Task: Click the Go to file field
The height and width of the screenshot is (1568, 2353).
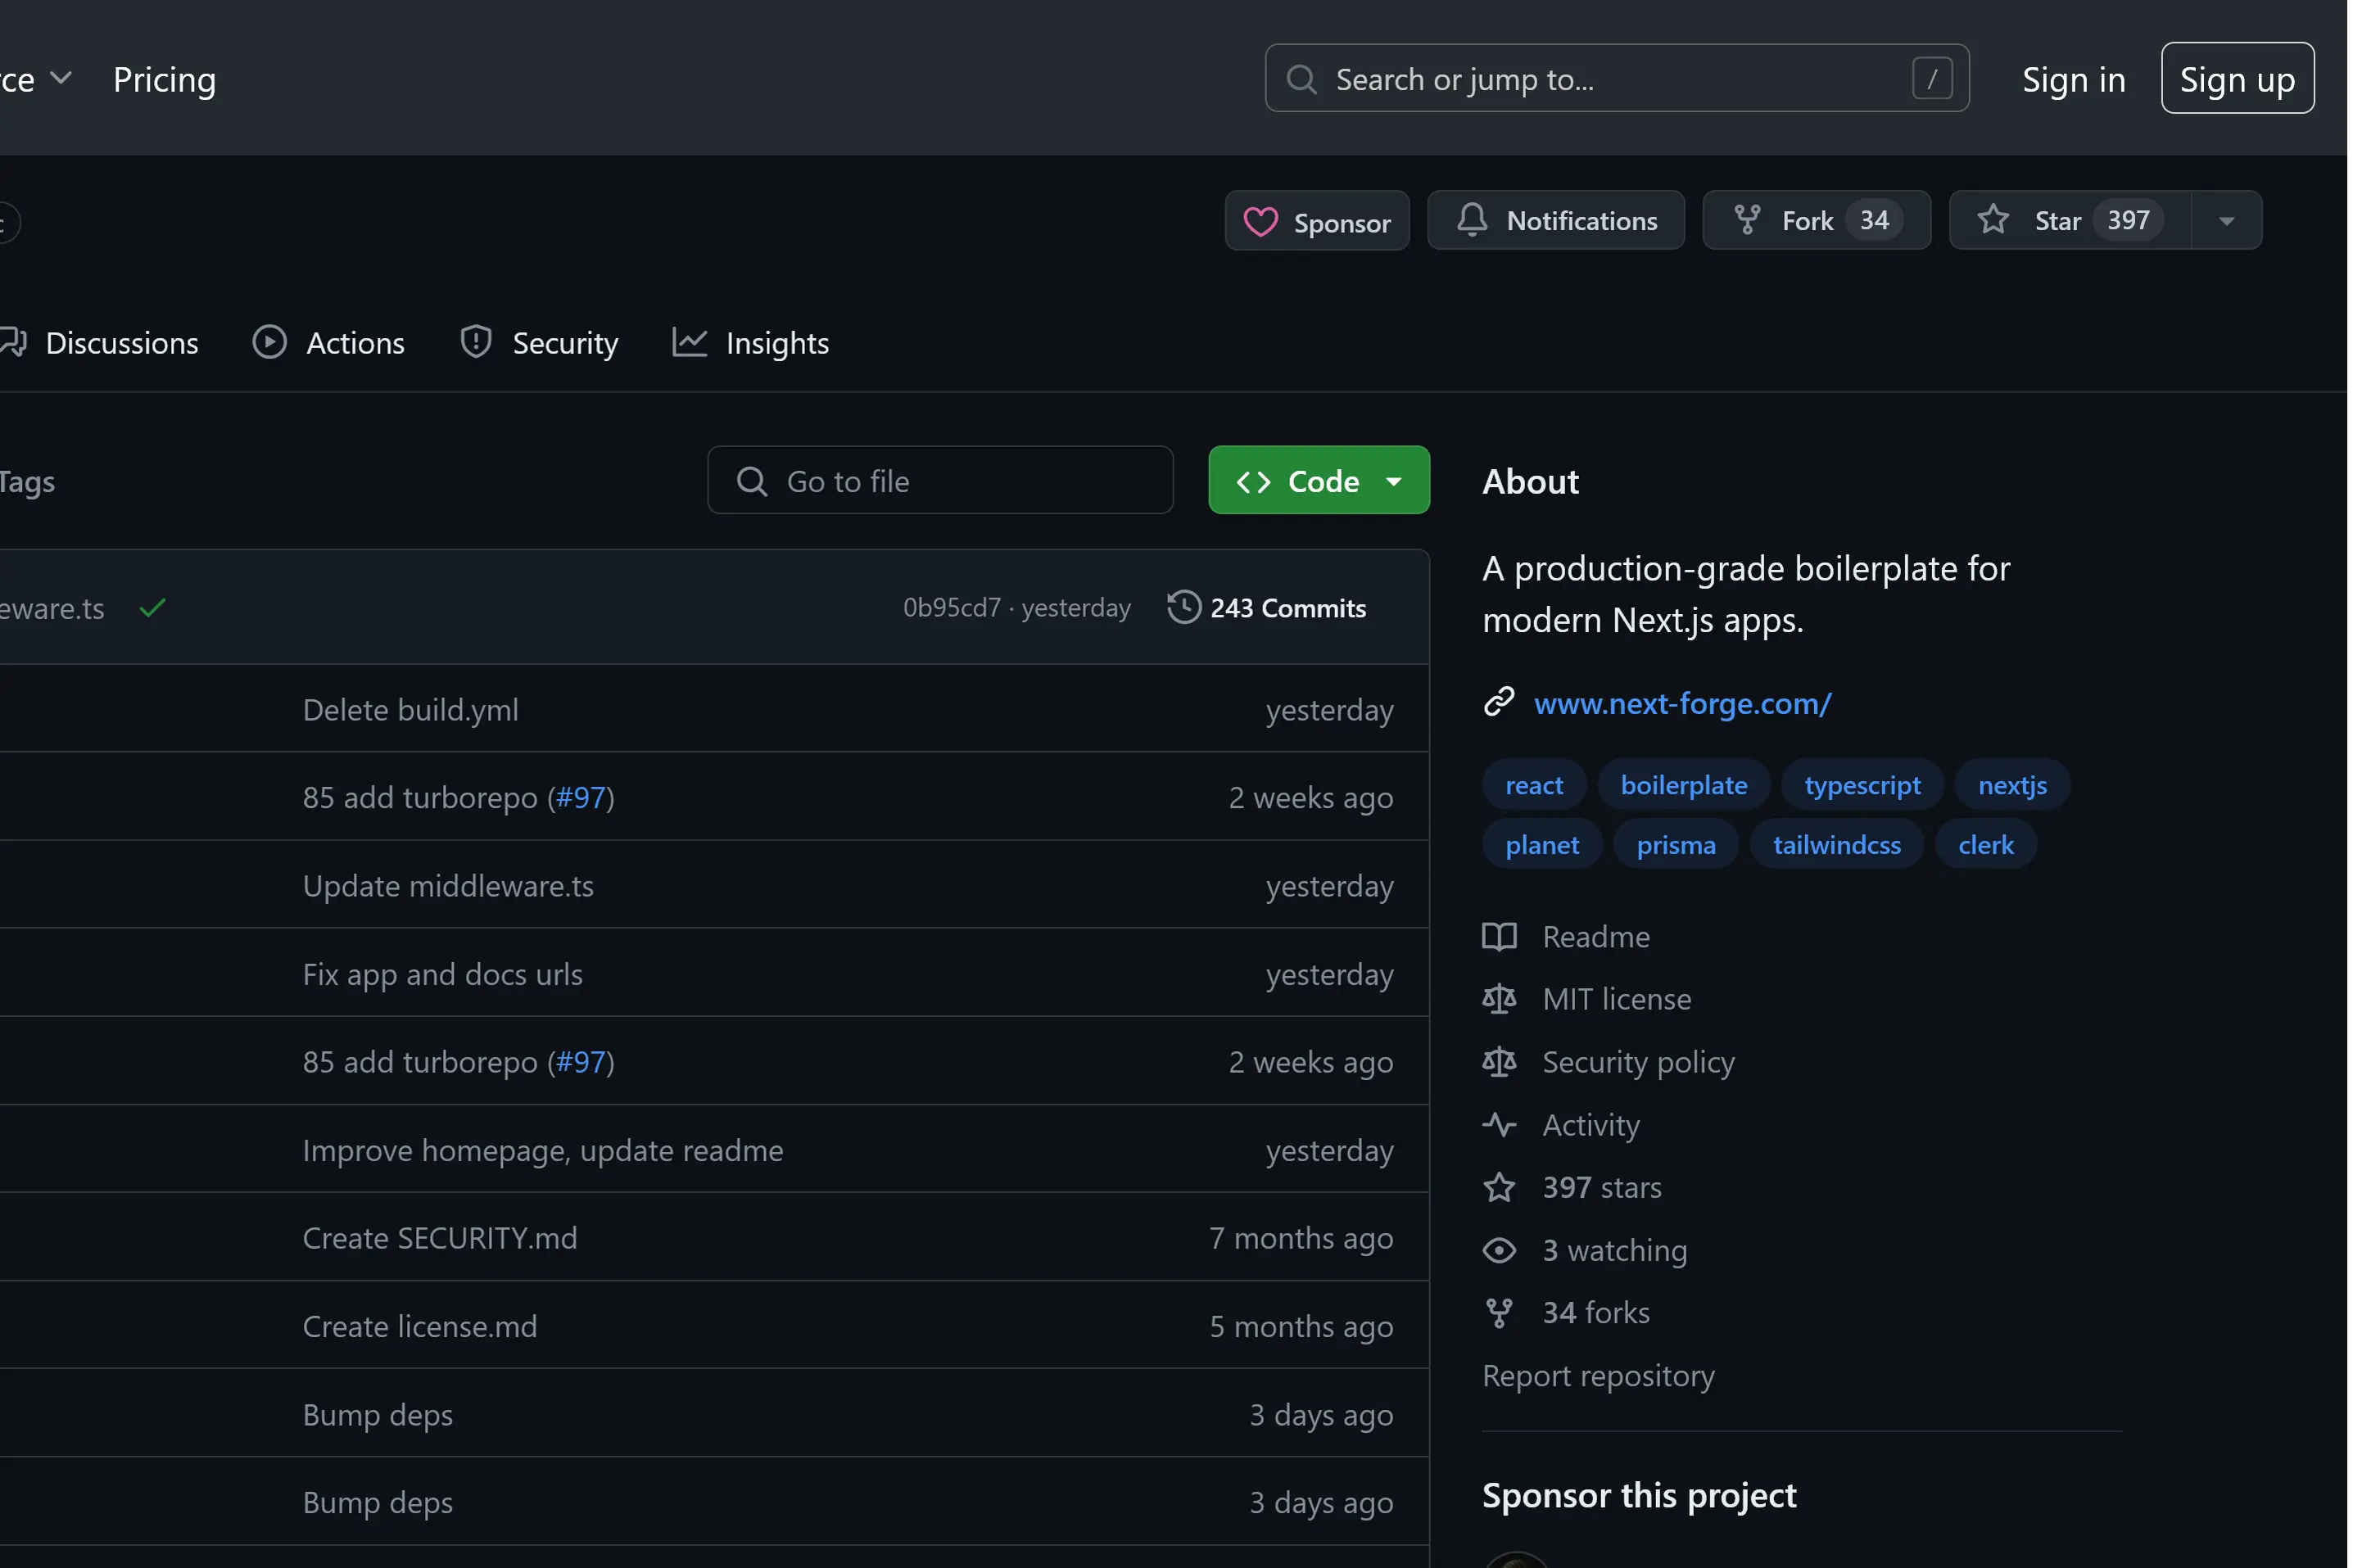Action: [x=939, y=481]
